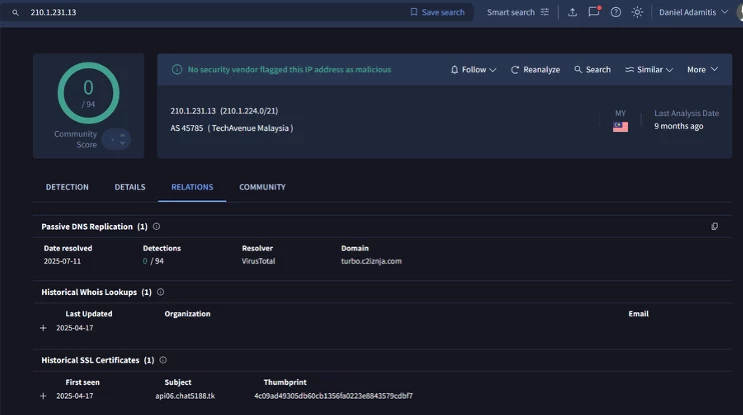The width and height of the screenshot is (743, 415).
Task: Click the upload file icon
Action: [x=572, y=12]
